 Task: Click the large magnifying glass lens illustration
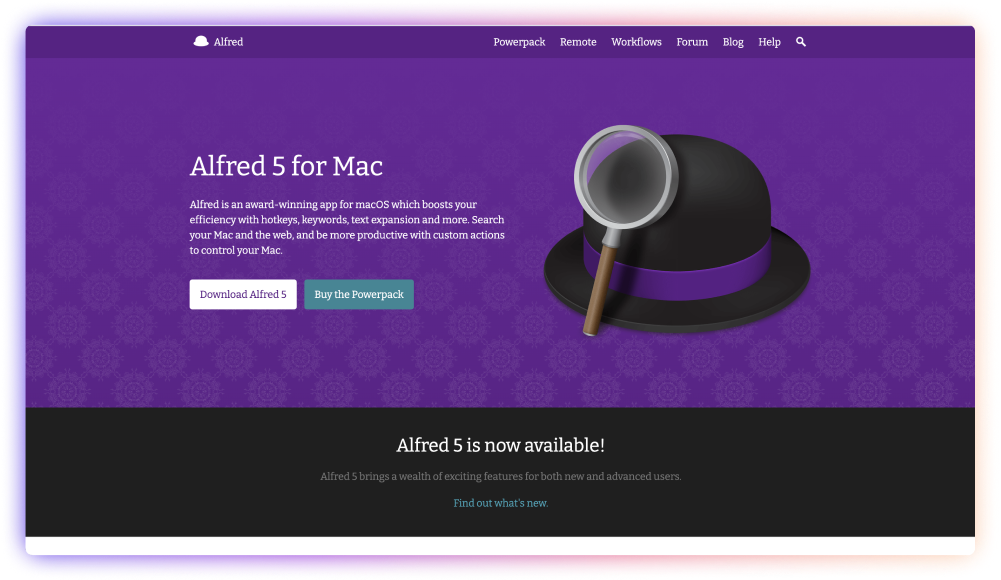[x=624, y=177]
